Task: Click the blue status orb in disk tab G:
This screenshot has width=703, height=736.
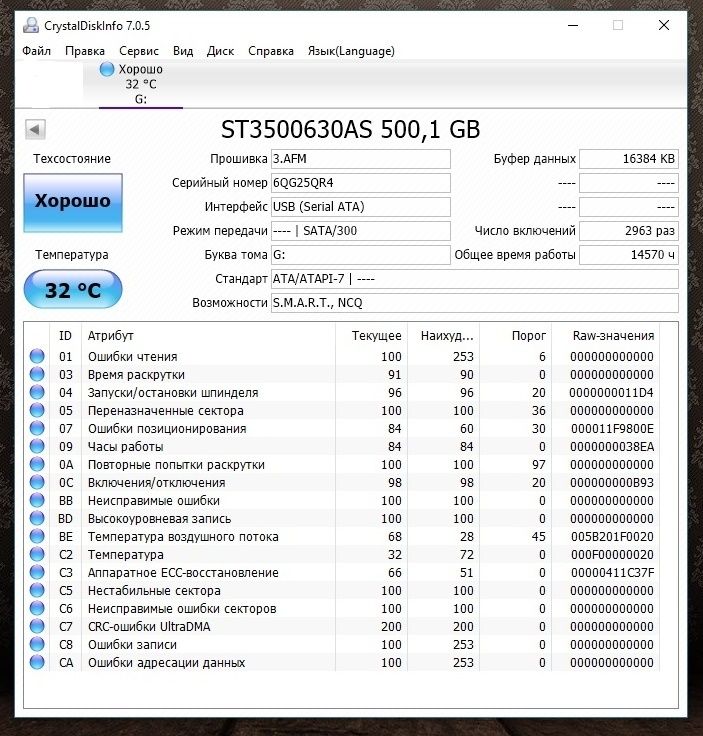Action: [107, 69]
